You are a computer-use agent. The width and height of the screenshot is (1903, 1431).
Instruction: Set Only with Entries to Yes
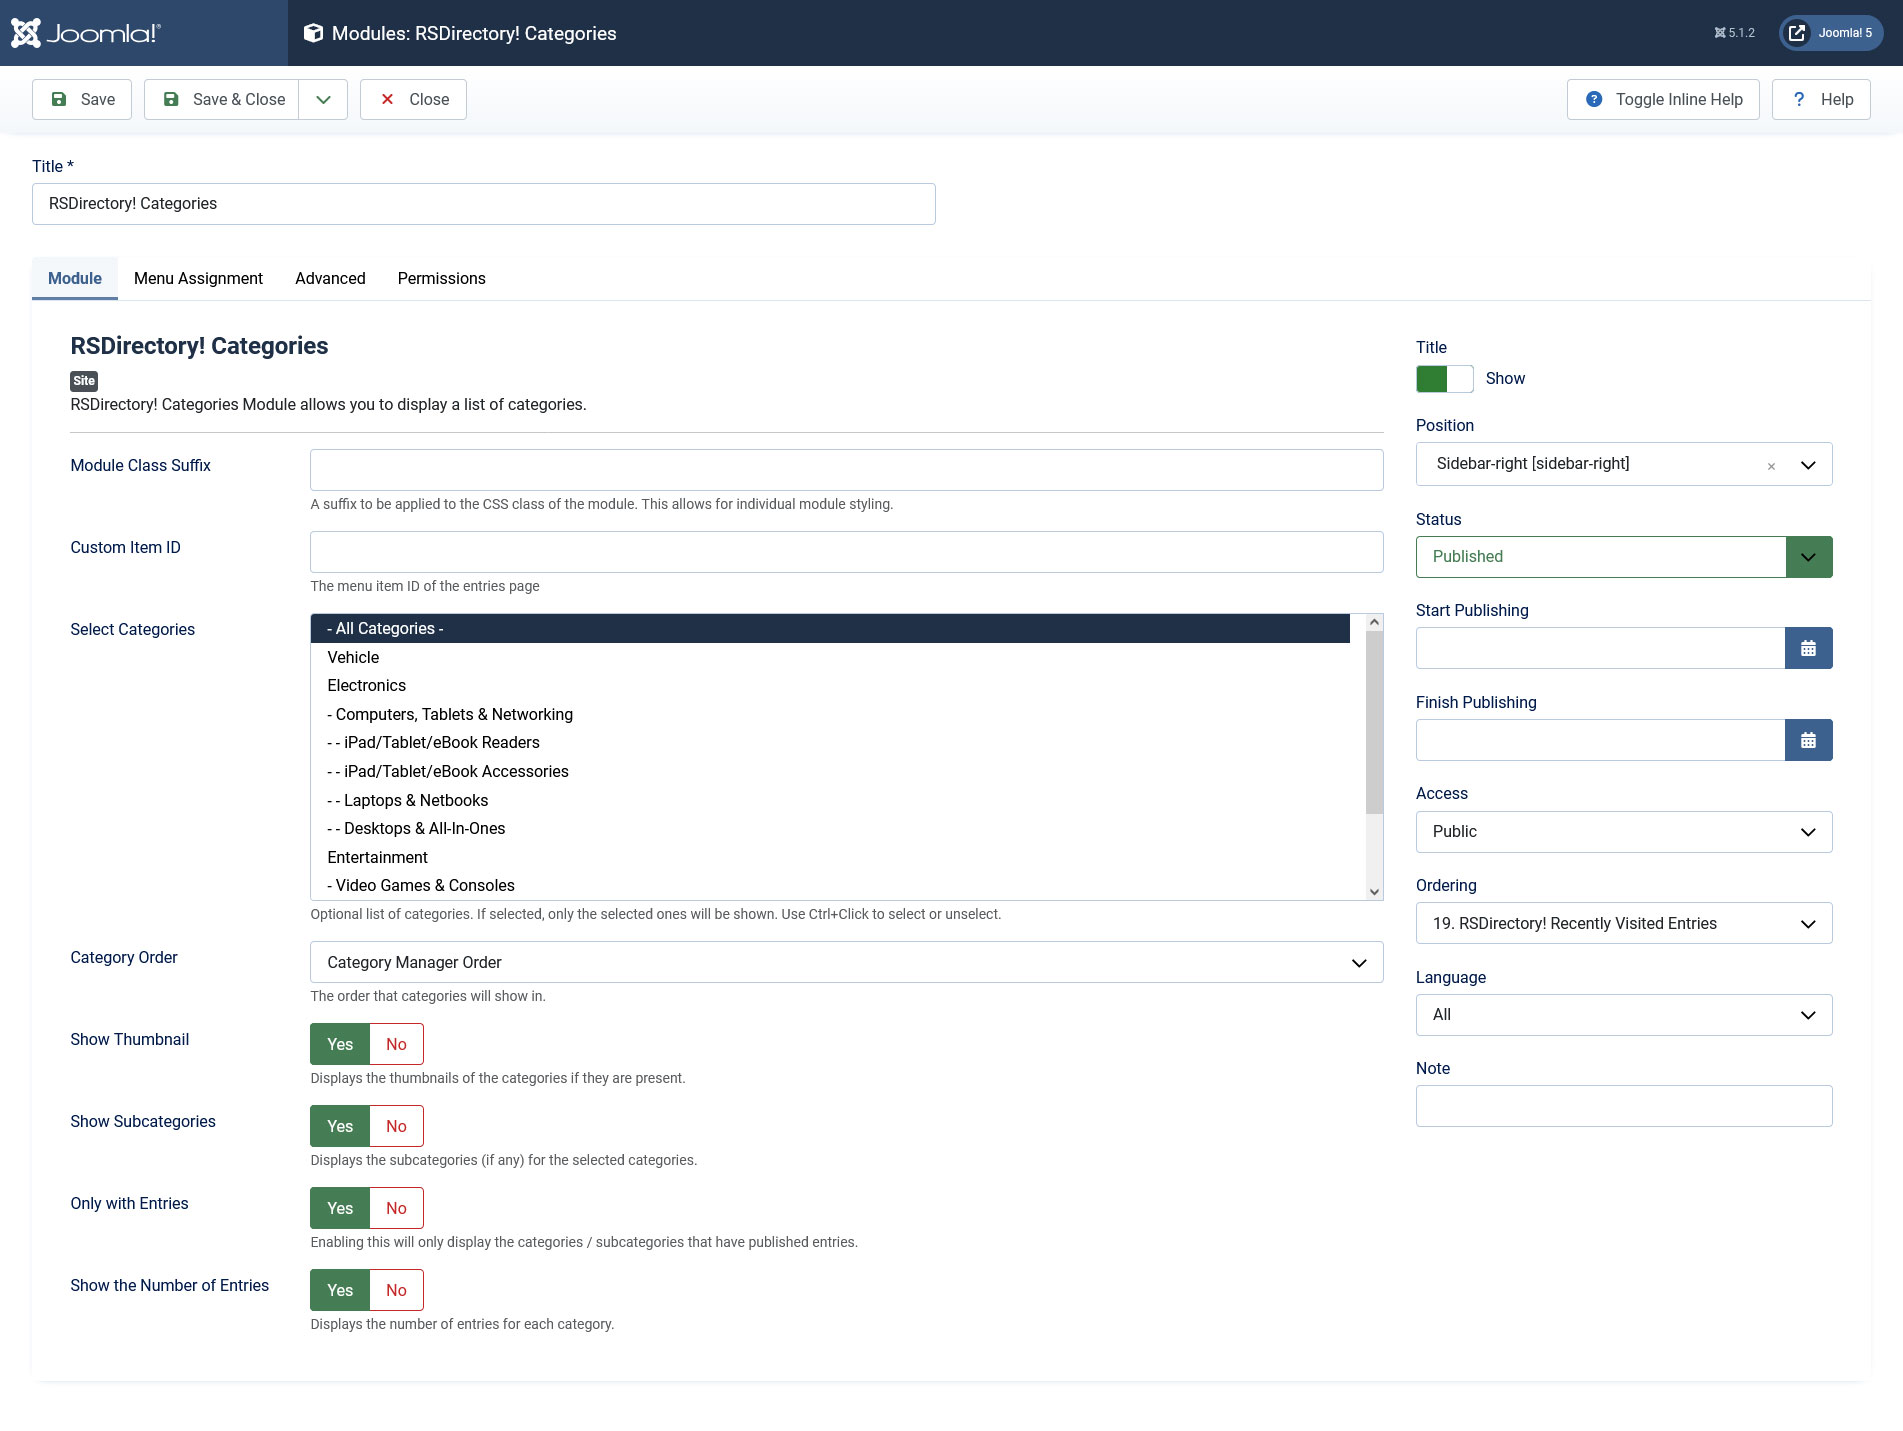pos(340,1208)
